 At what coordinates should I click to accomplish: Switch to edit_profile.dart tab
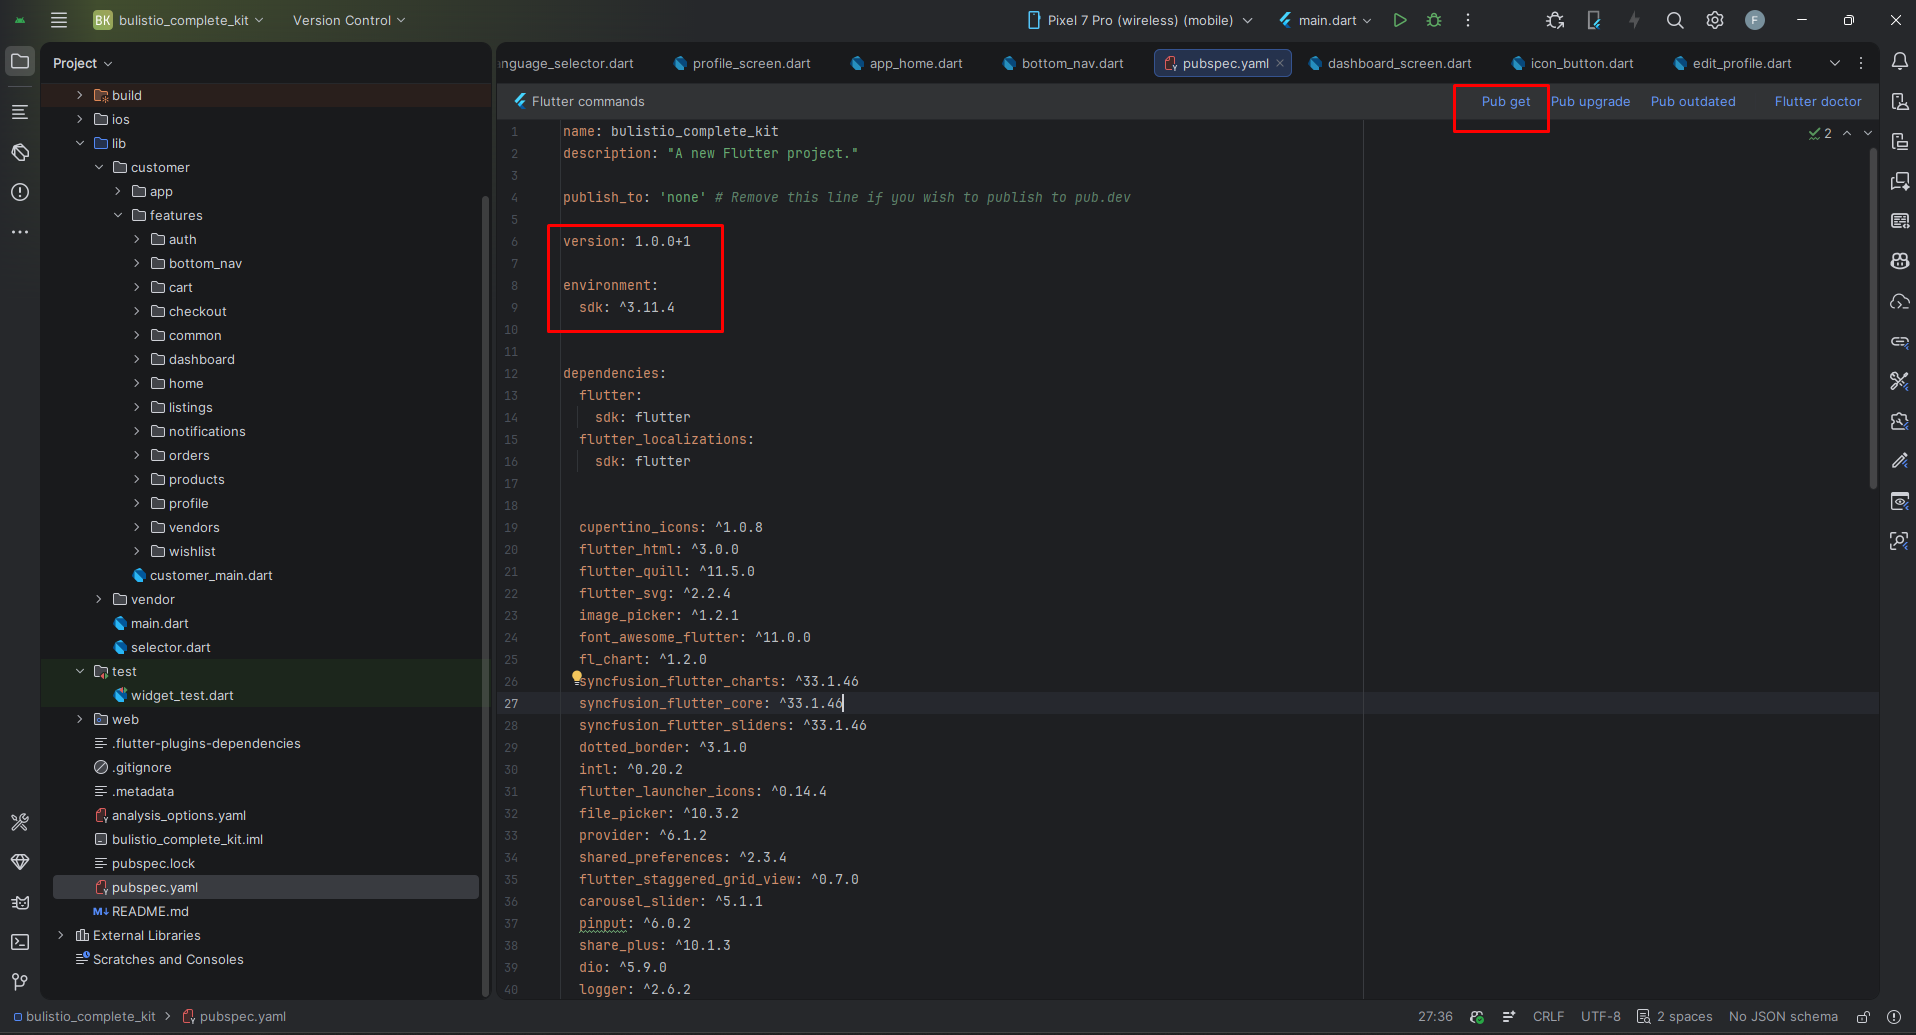point(1733,63)
